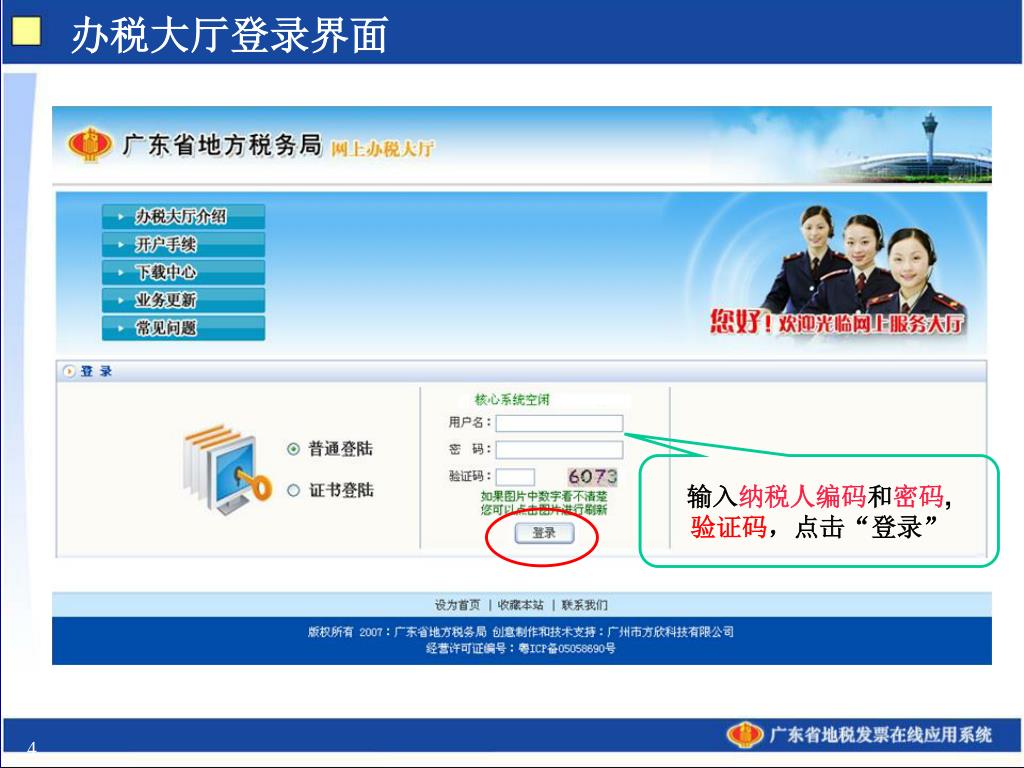The image size is (1024, 768).
Task: Select 普通登陆 radio button
Action: coord(294,449)
